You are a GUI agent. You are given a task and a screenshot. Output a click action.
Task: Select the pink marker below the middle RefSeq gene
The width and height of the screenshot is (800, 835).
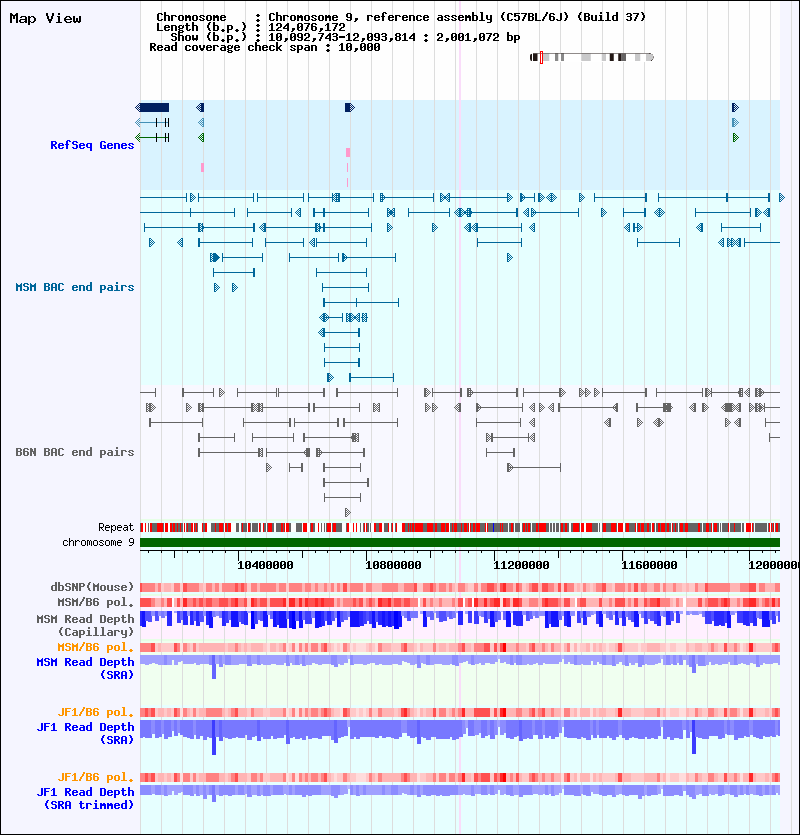point(348,152)
